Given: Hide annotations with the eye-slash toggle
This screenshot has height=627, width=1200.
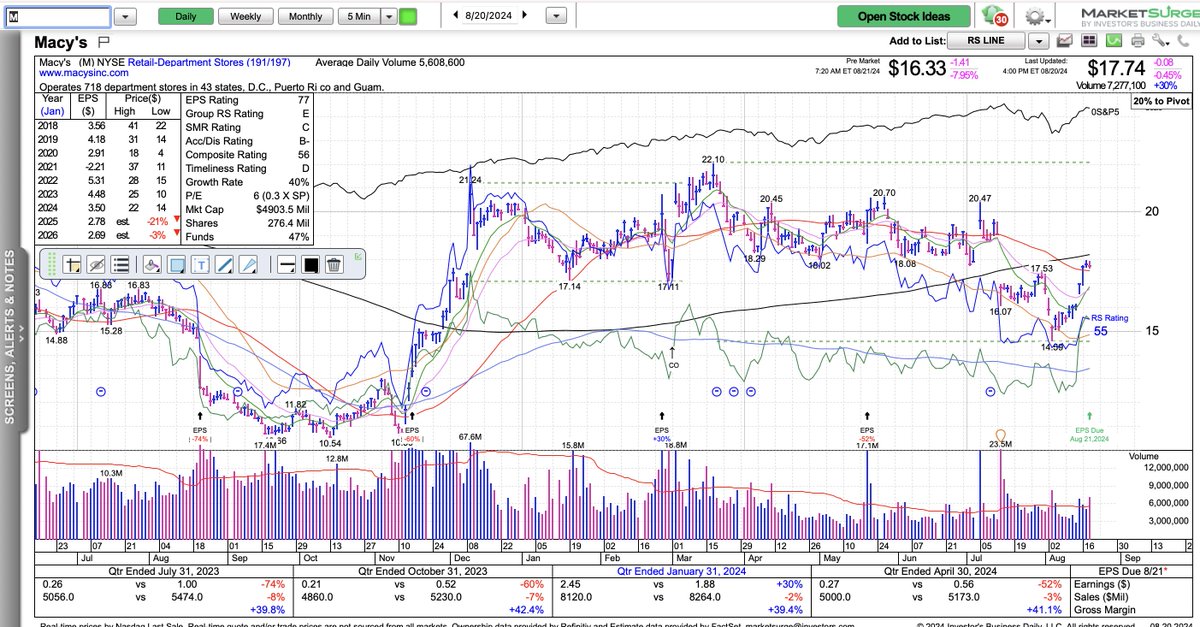Looking at the screenshot, I should pos(95,265).
